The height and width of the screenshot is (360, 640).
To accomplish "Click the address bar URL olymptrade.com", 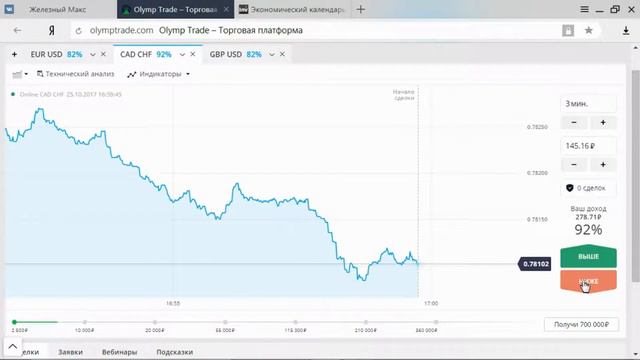I will [121, 30].
